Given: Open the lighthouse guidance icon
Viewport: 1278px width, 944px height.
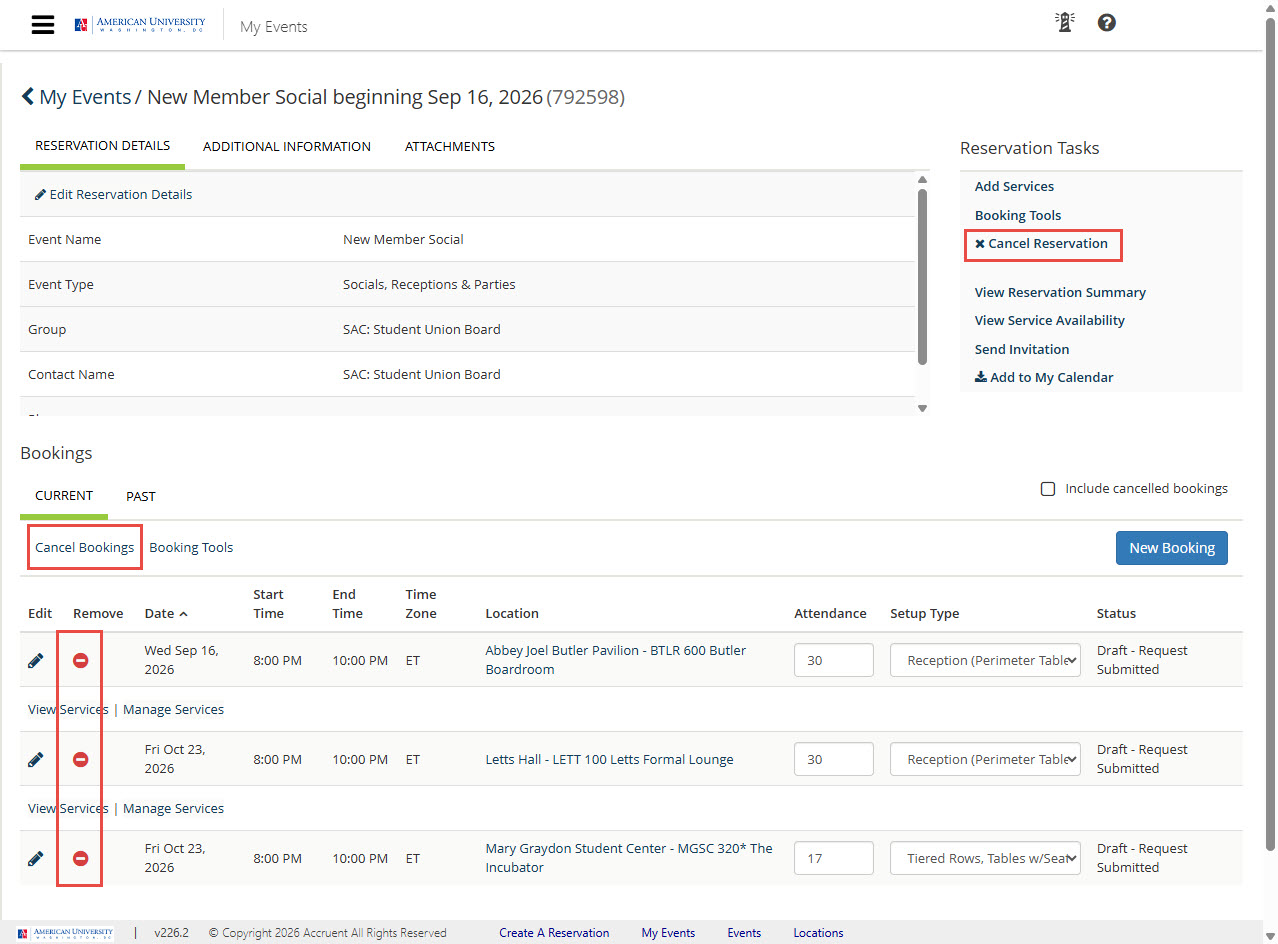Looking at the screenshot, I should point(1065,22).
